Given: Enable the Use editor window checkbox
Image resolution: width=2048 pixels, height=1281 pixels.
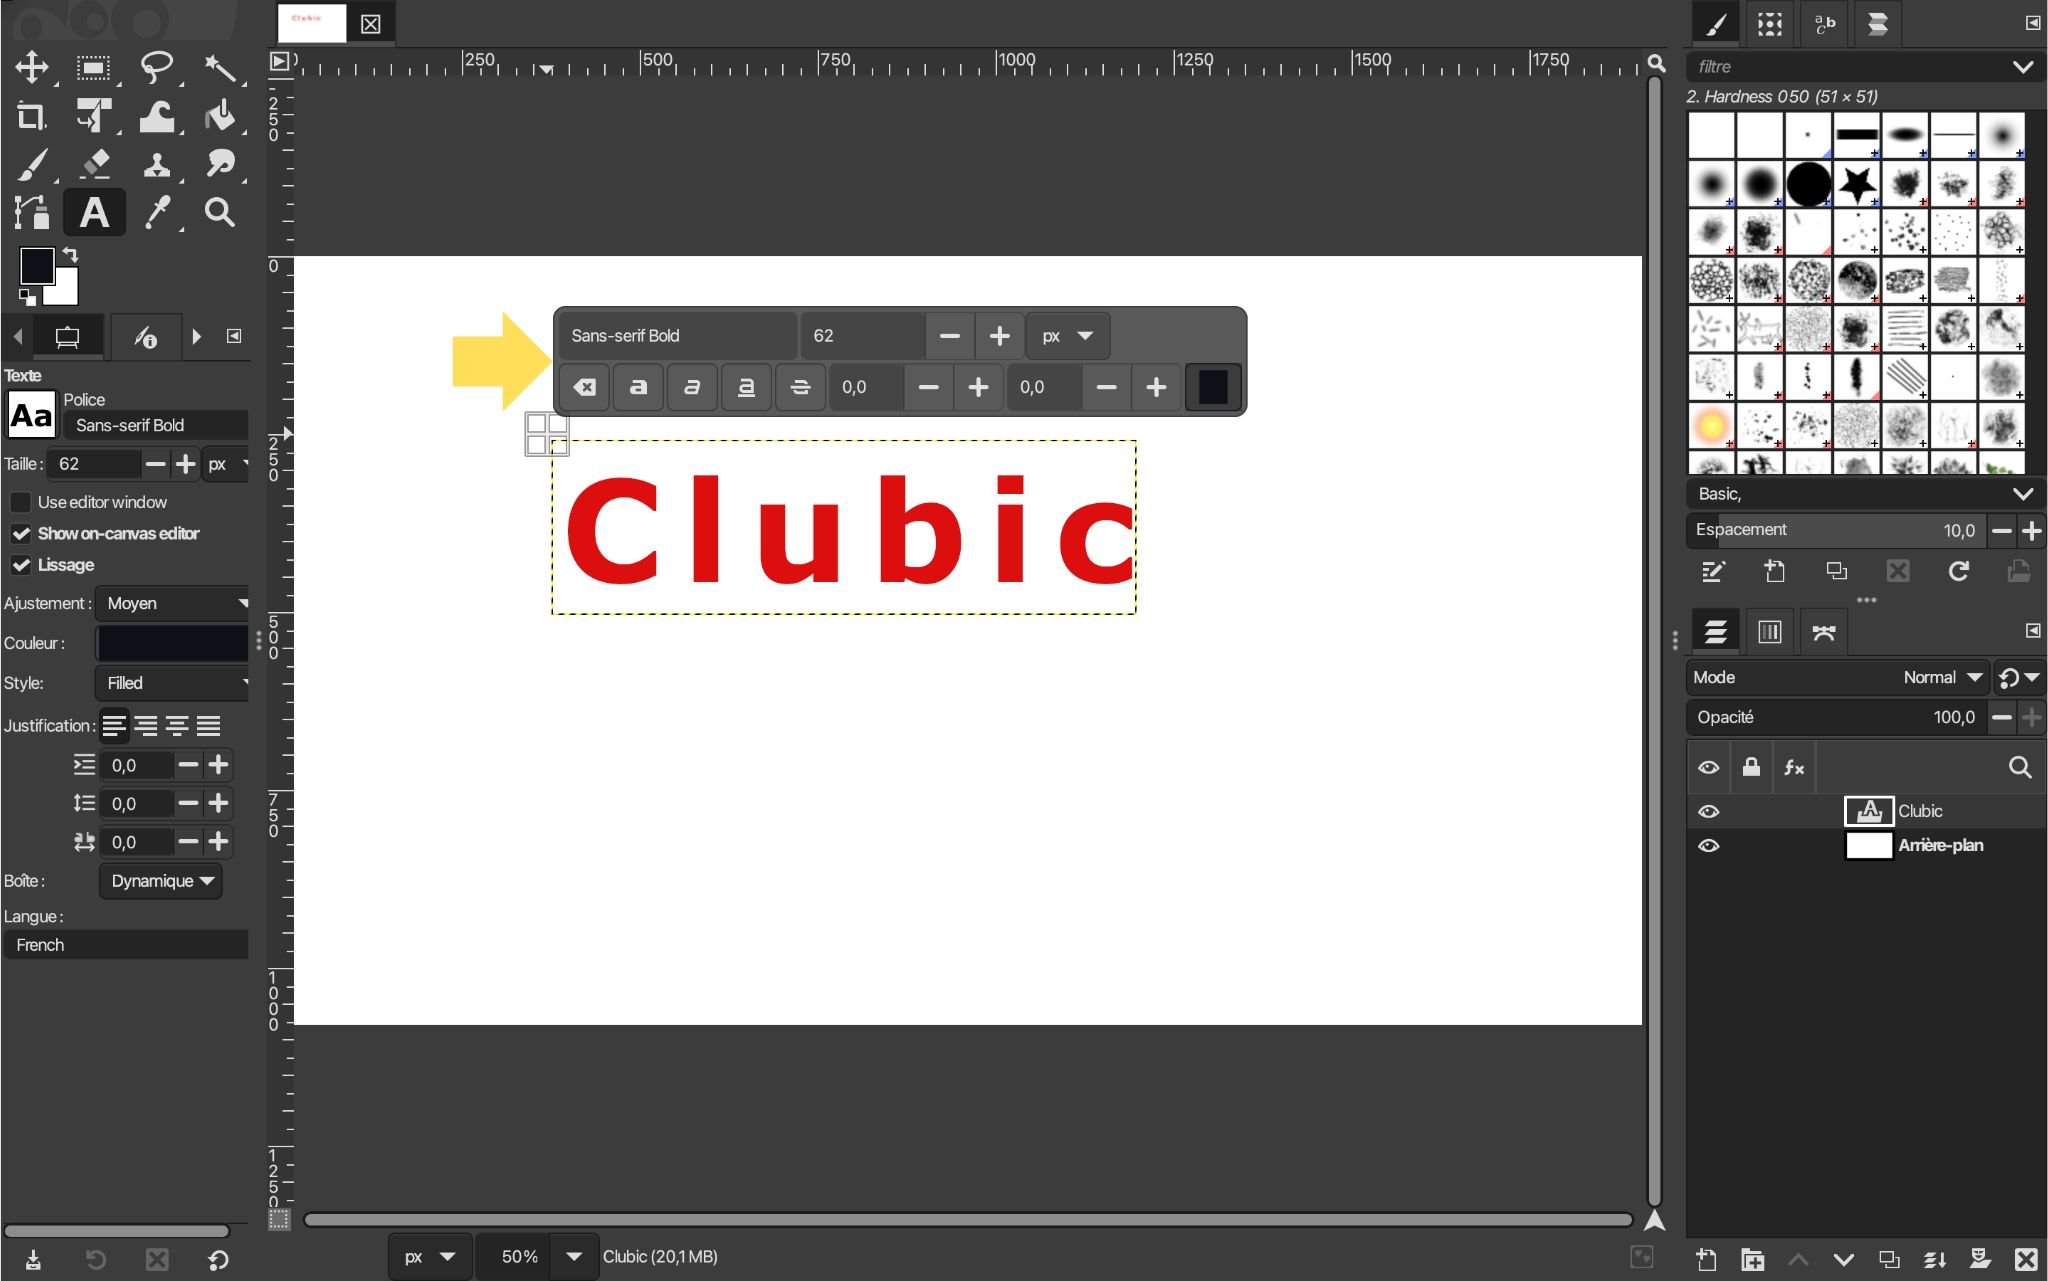Looking at the screenshot, I should coord(22,502).
